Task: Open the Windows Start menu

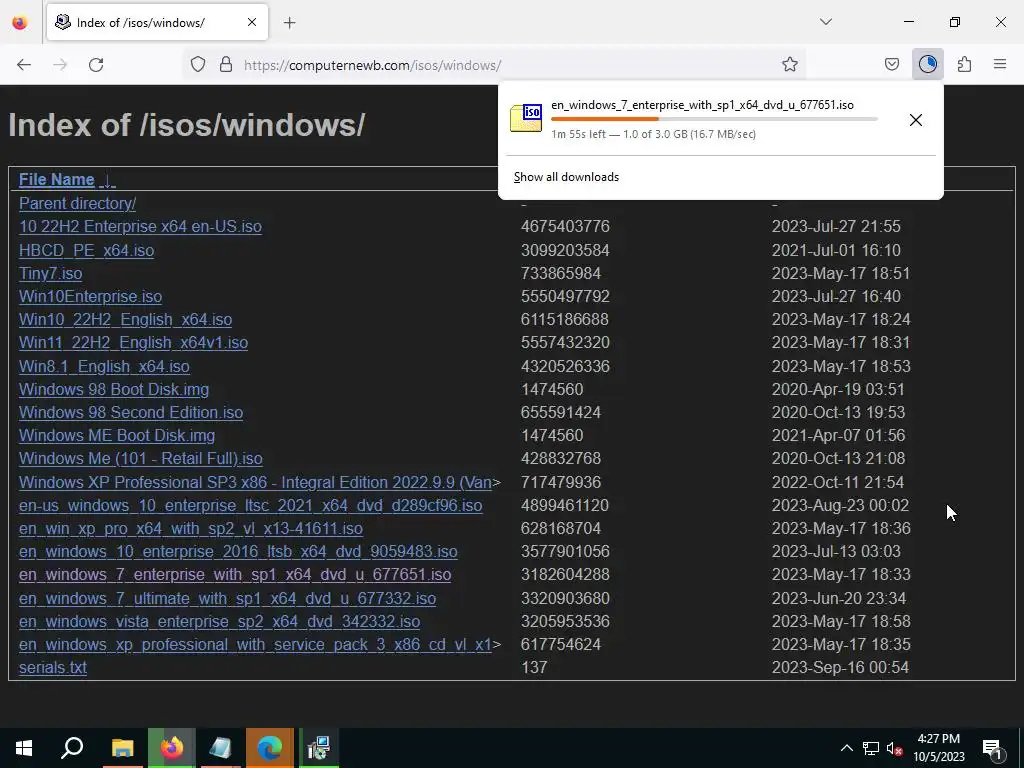Action: pos(24,748)
